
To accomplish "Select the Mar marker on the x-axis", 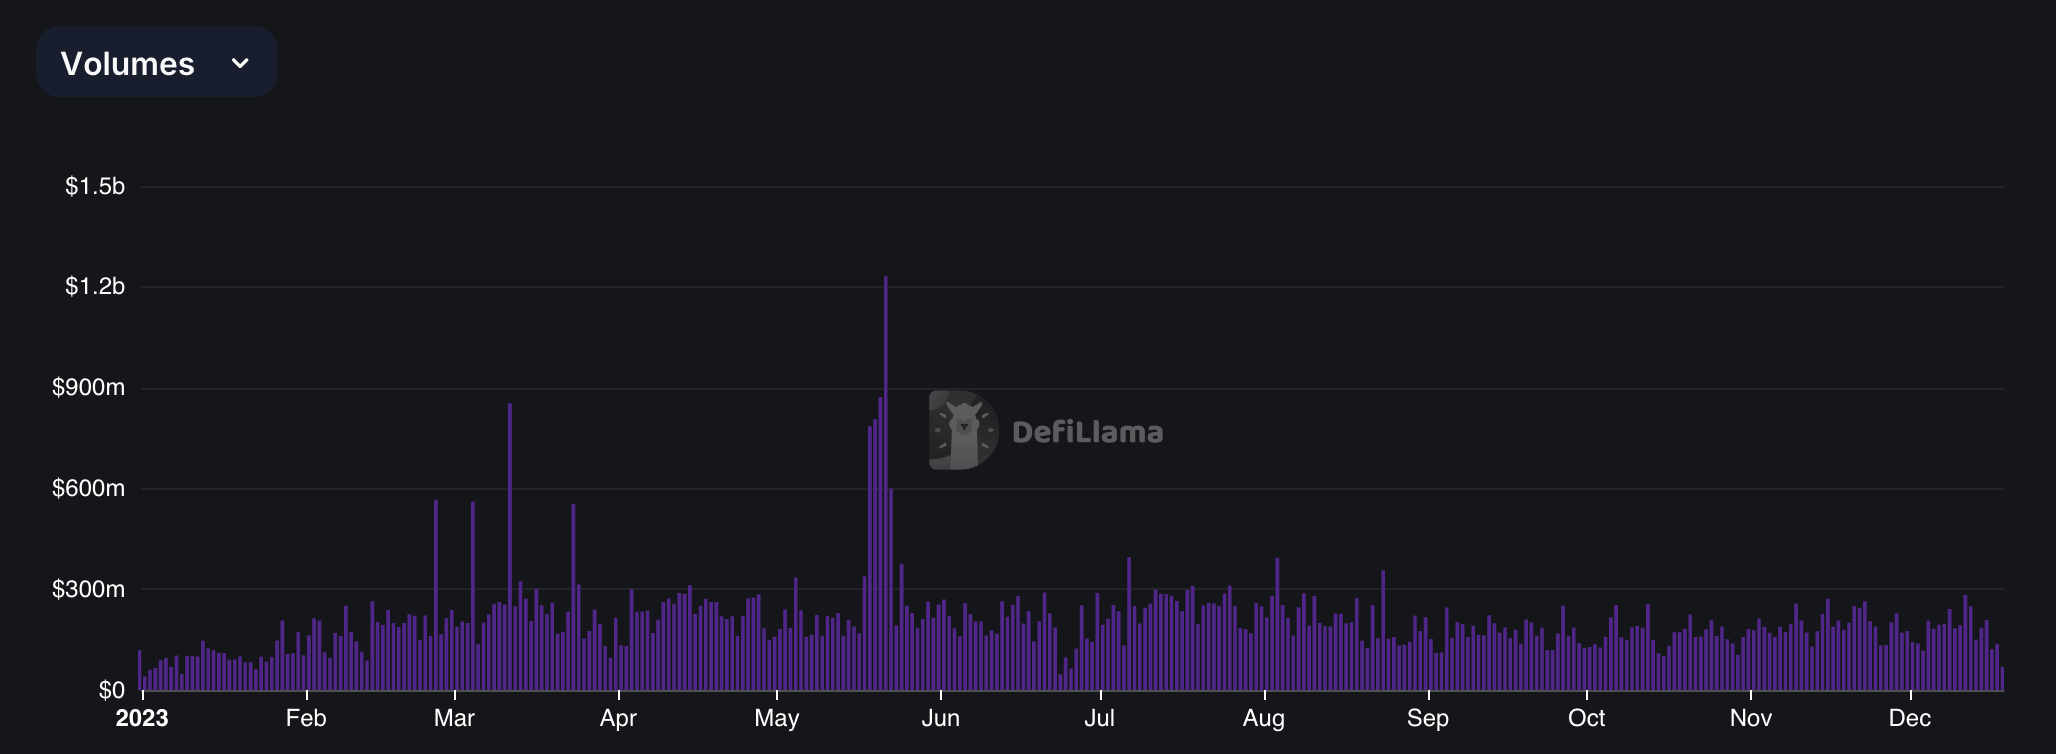I will point(454,718).
